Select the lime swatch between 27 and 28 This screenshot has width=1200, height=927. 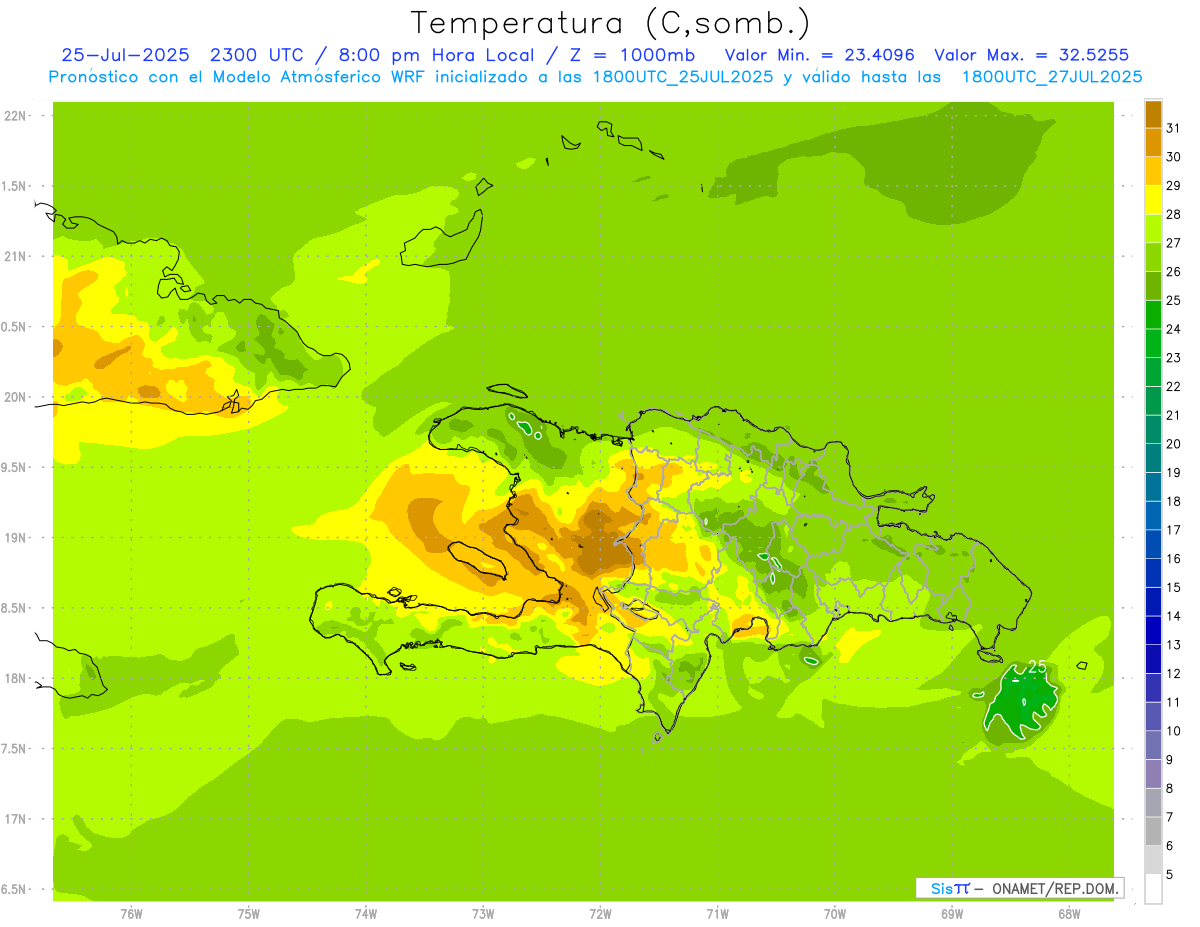[x=1153, y=229]
